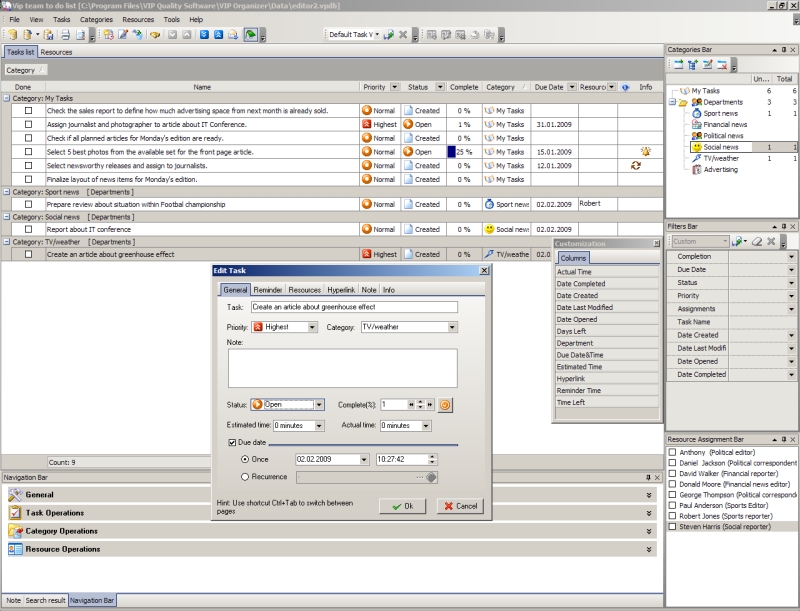
Task: Click the Cancel button in Edit Task
Action: point(460,506)
